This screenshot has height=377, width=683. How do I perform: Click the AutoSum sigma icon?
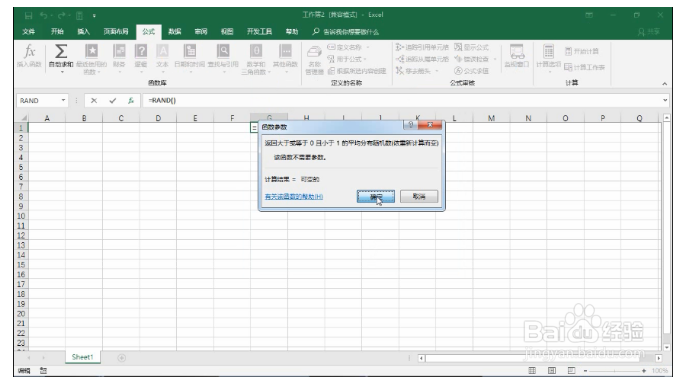pos(61,51)
